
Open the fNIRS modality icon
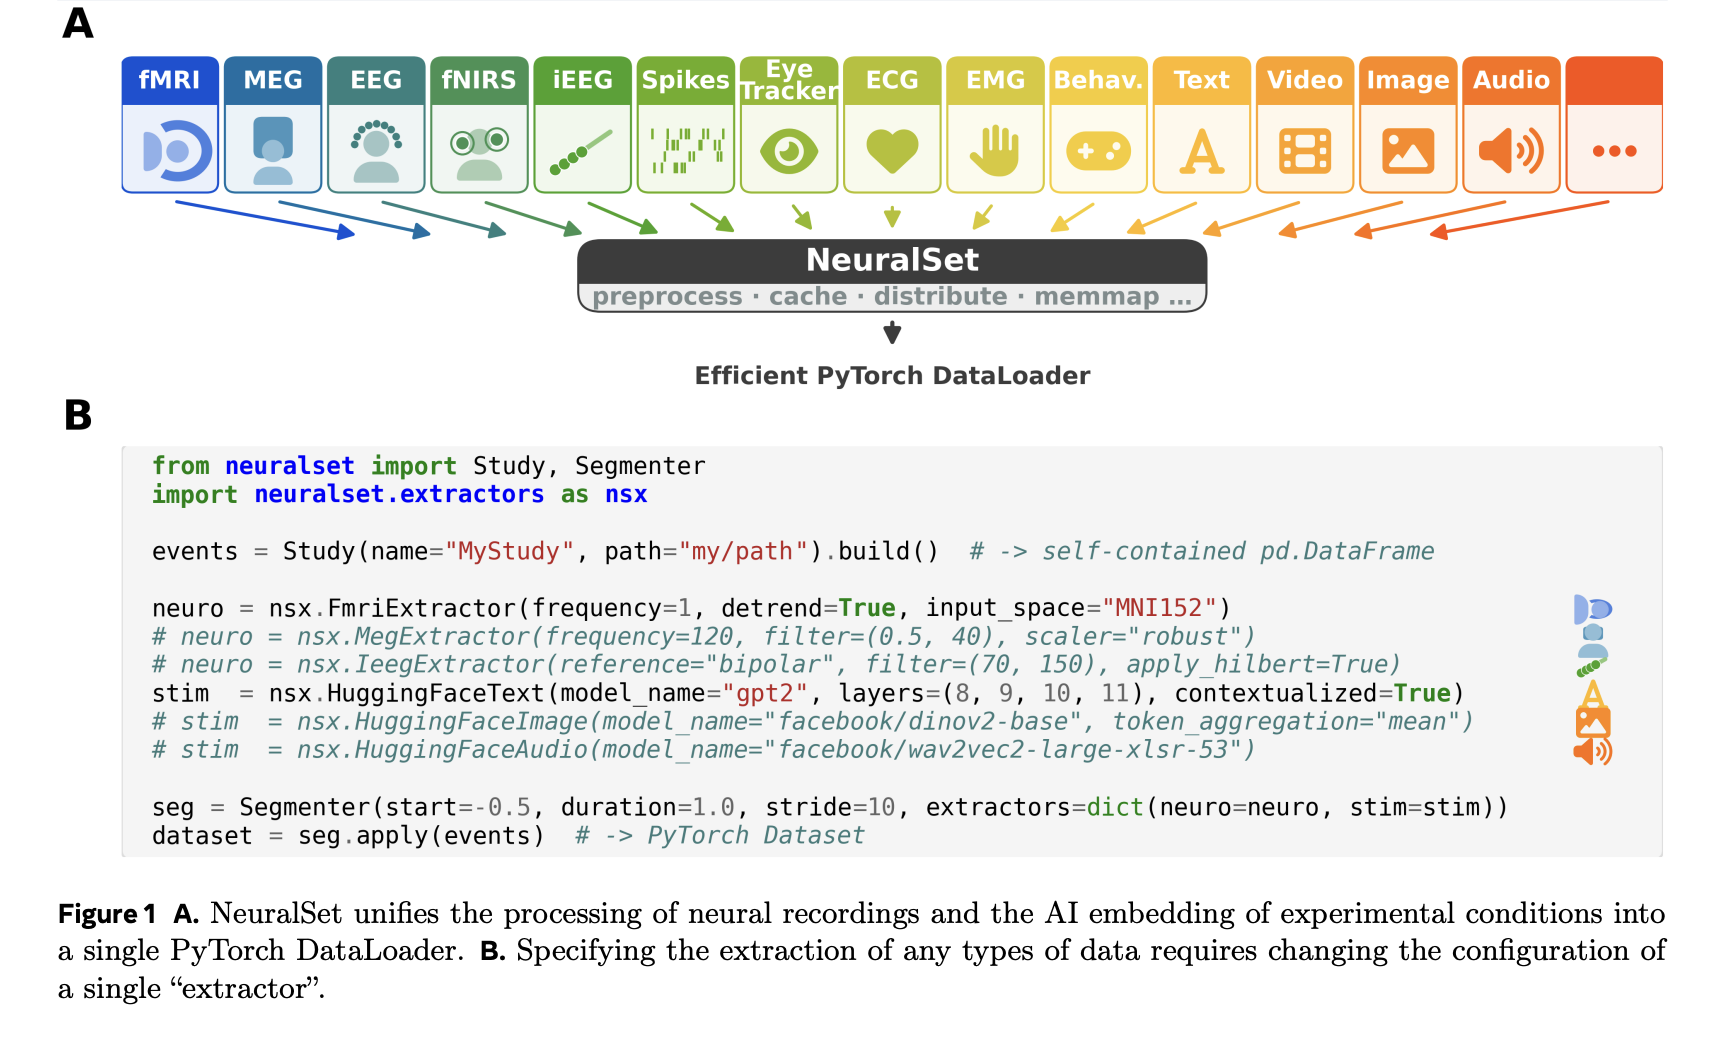(x=479, y=148)
